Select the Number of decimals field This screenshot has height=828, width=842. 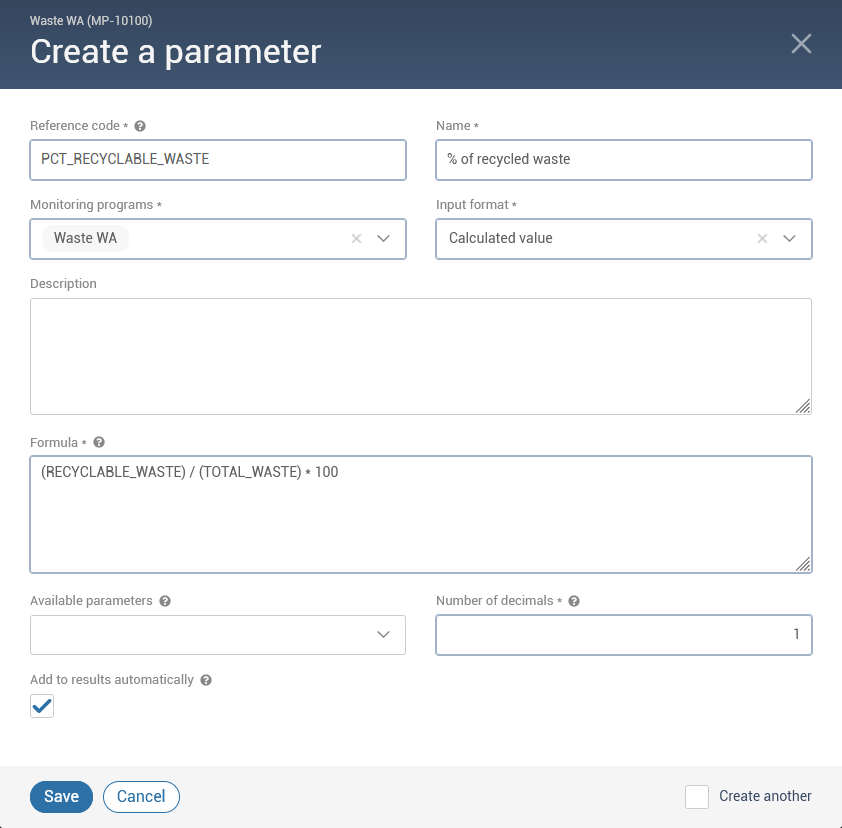pyautogui.click(x=623, y=635)
